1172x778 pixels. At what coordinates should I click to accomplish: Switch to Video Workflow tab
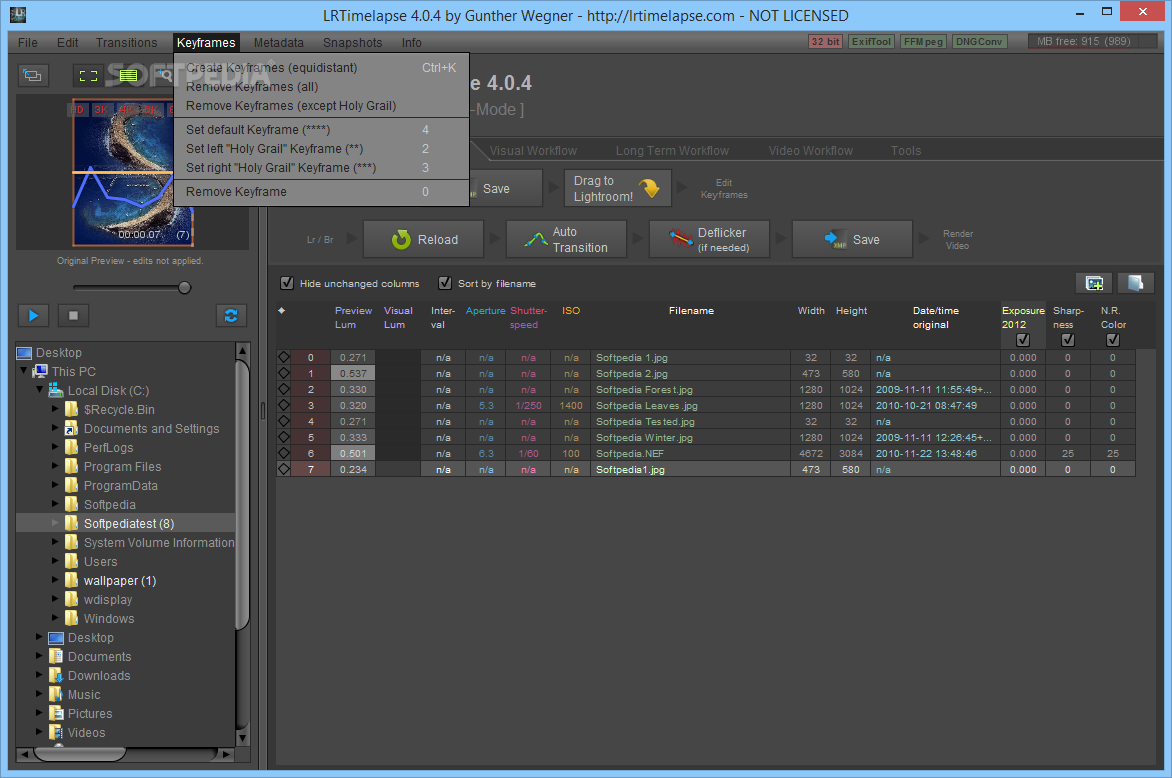(x=810, y=150)
